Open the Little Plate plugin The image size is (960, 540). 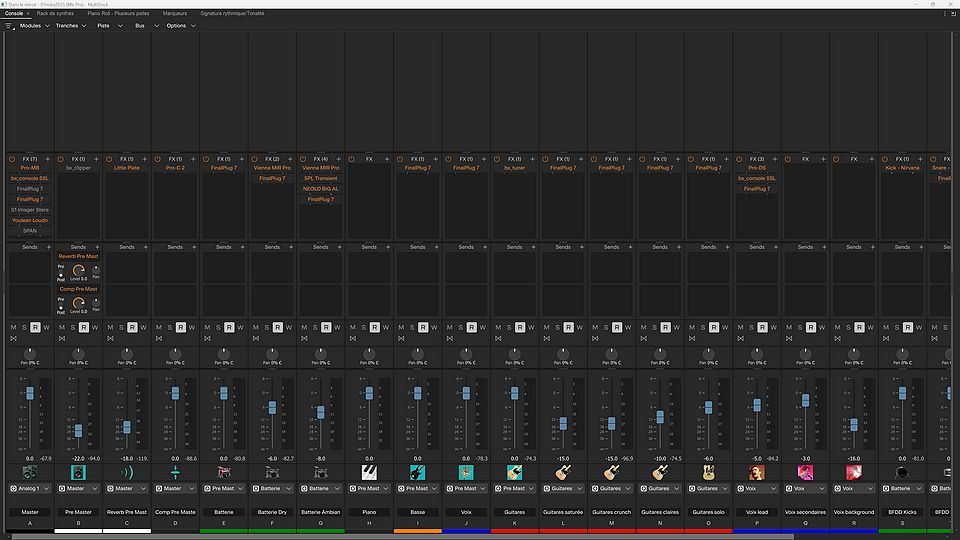(x=127, y=168)
